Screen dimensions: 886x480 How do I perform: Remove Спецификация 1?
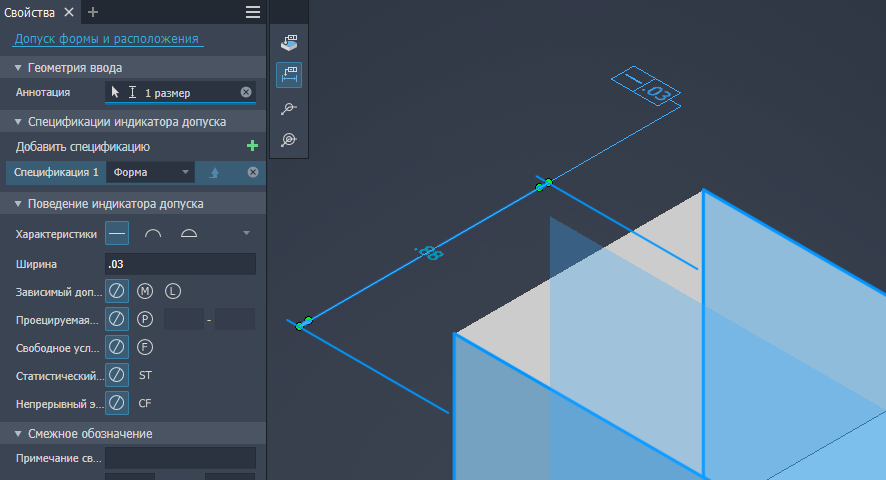[253, 172]
